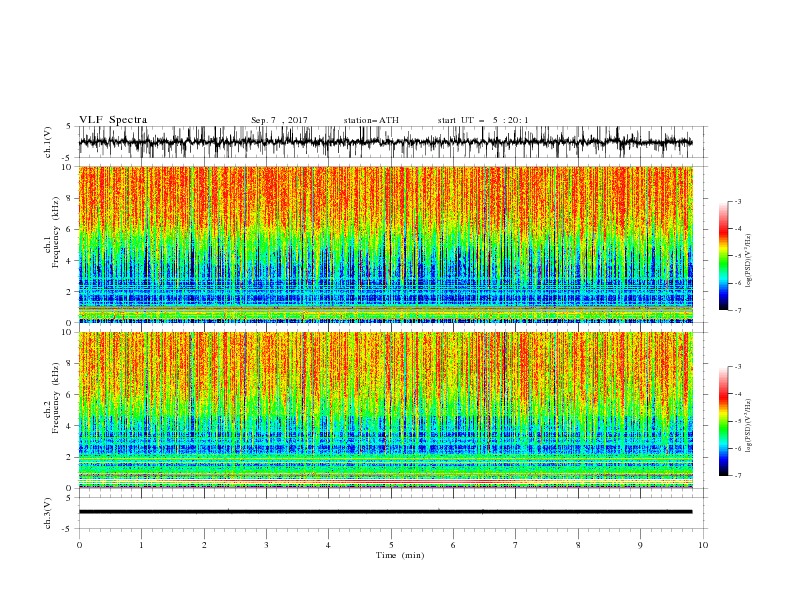The image size is (792, 612).
Task: Click the "VLF Spectra" title text
Action: 113,120
